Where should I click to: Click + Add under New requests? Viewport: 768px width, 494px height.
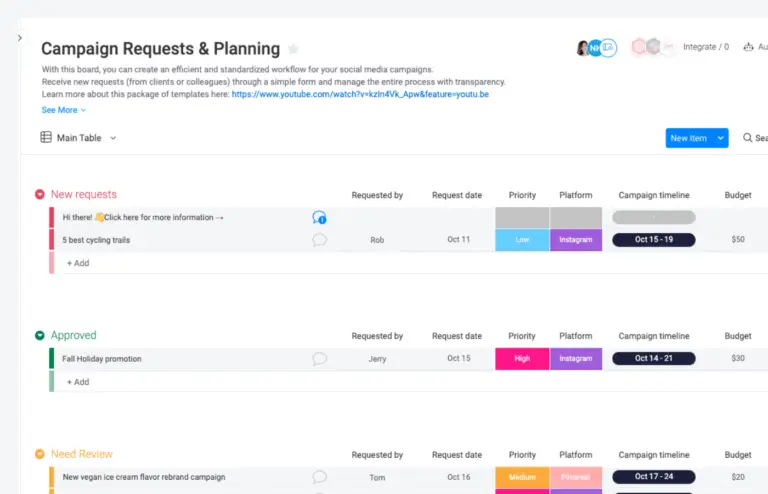[78, 263]
